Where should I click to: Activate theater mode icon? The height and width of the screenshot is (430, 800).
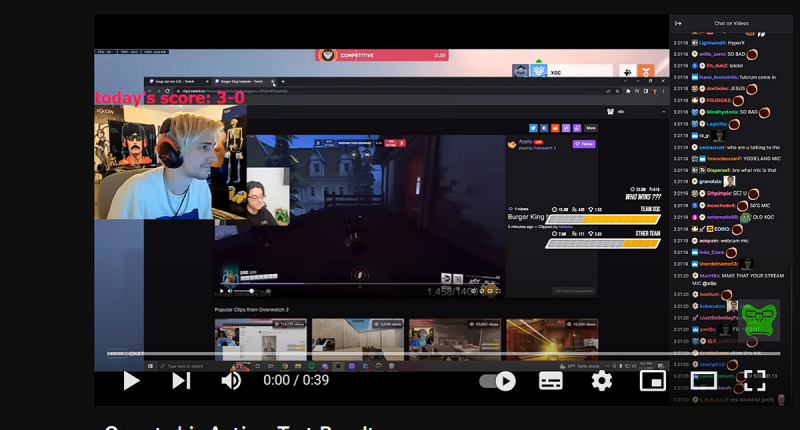pos(704,381)
